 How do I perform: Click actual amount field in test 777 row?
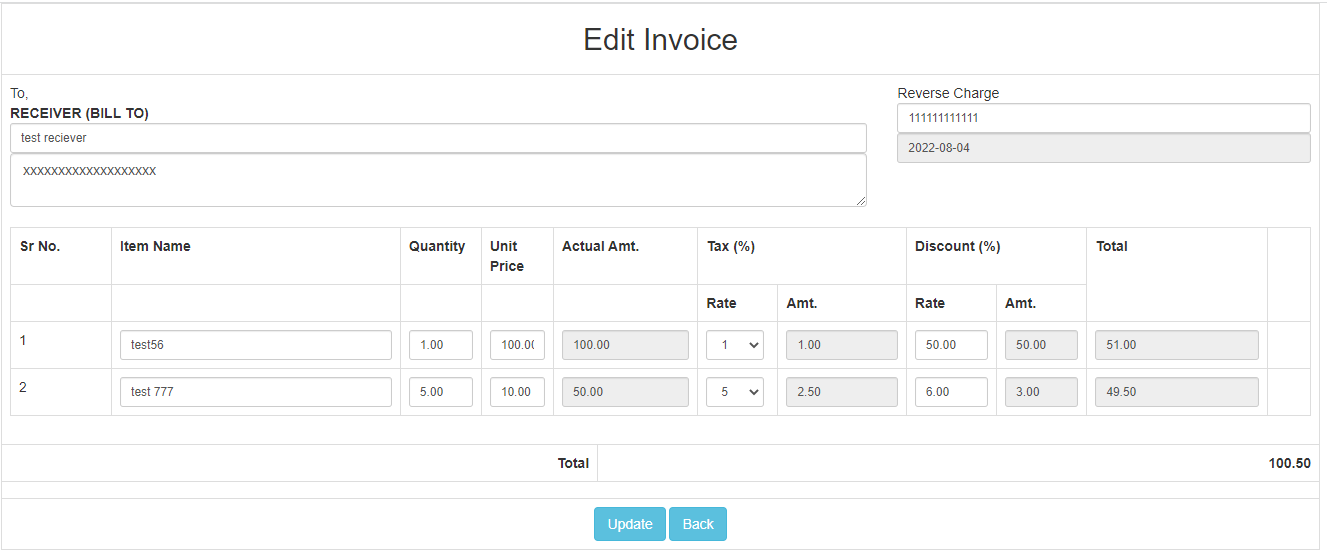pos(625,392)
